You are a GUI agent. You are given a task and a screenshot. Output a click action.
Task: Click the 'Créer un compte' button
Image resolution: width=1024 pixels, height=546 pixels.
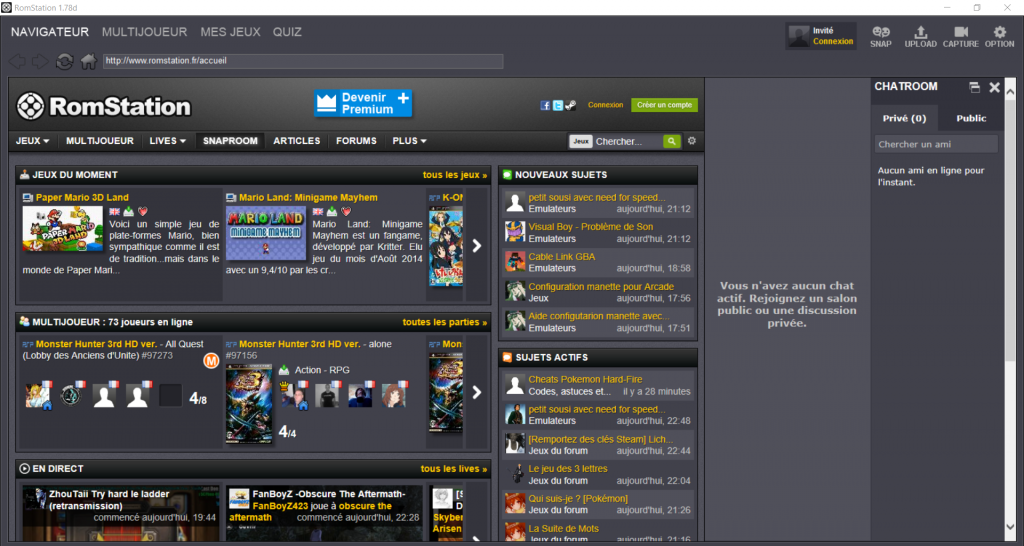click(664, 105)
